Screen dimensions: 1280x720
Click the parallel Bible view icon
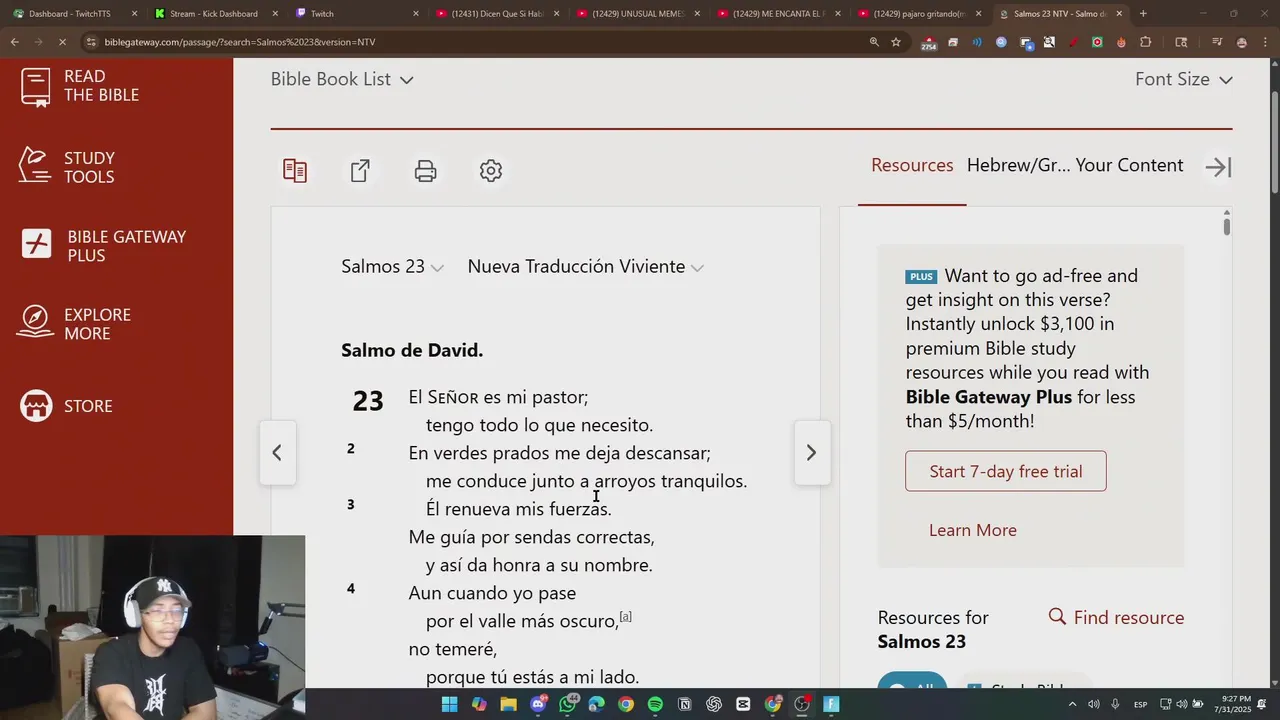(295, 171)
